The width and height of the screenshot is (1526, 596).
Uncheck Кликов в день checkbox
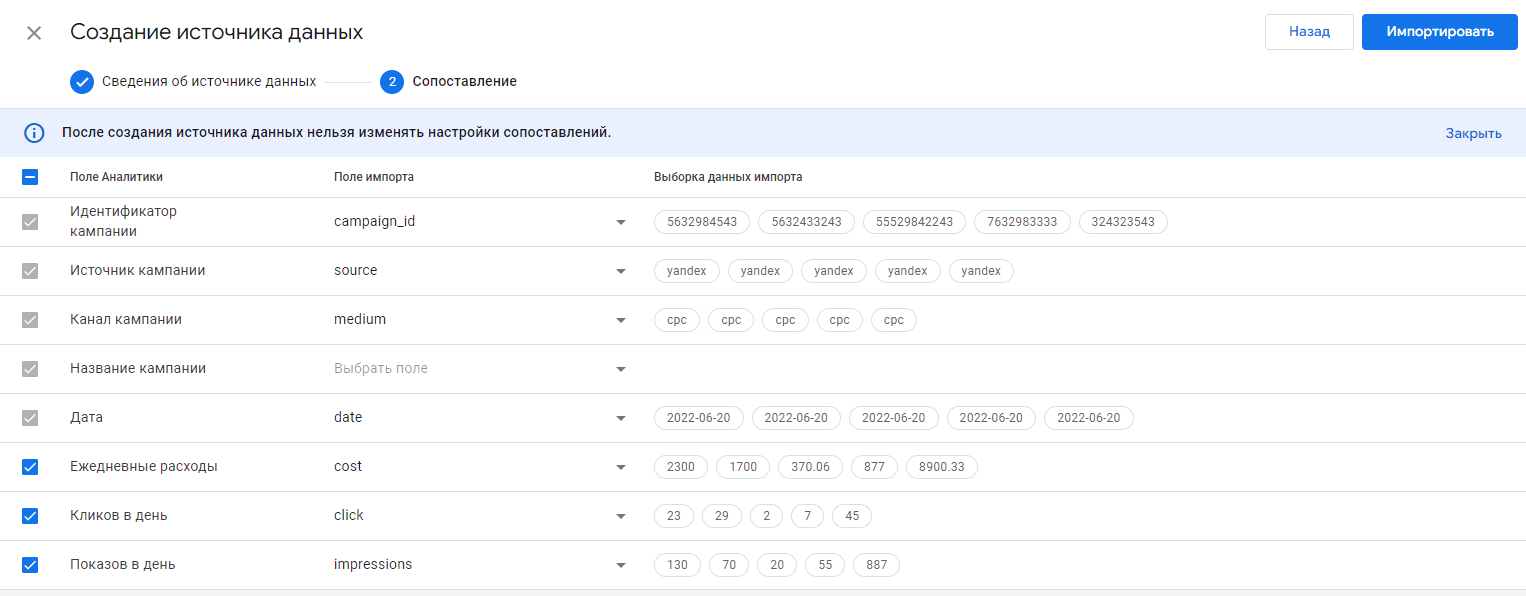point(30,516)
